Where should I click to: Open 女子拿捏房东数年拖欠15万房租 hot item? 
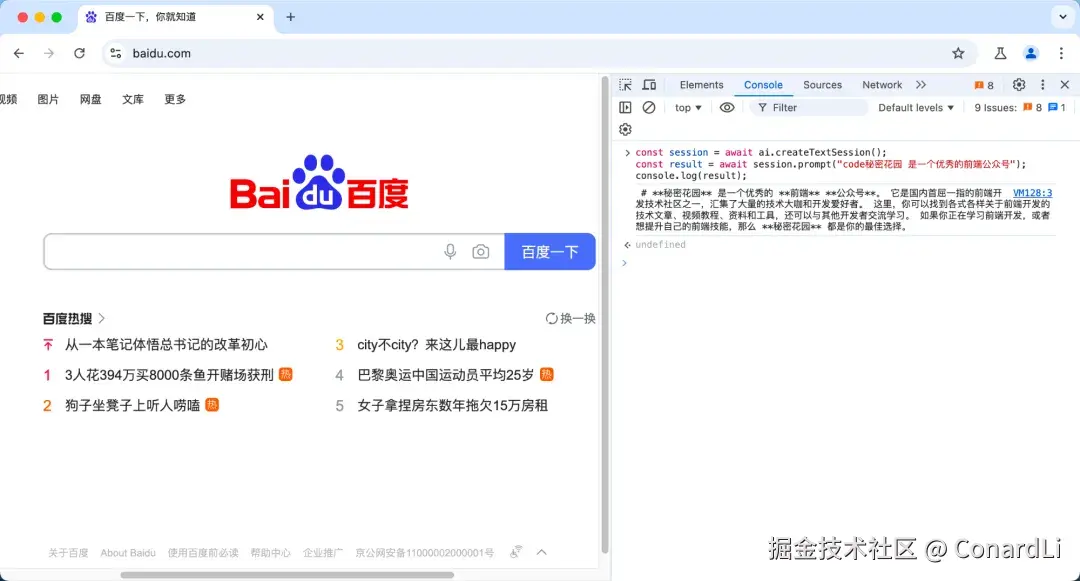453,405
